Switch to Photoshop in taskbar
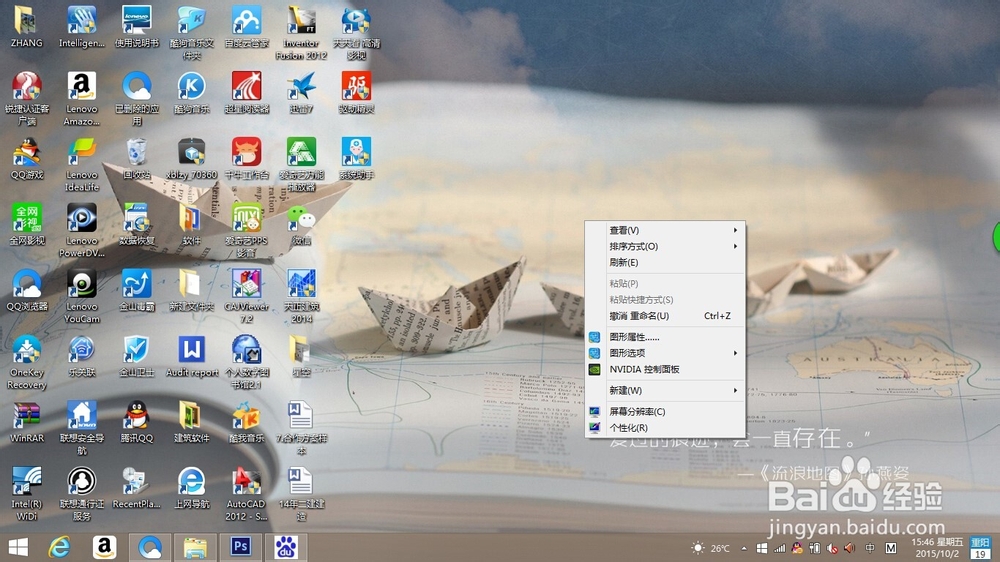 point(240,547)
